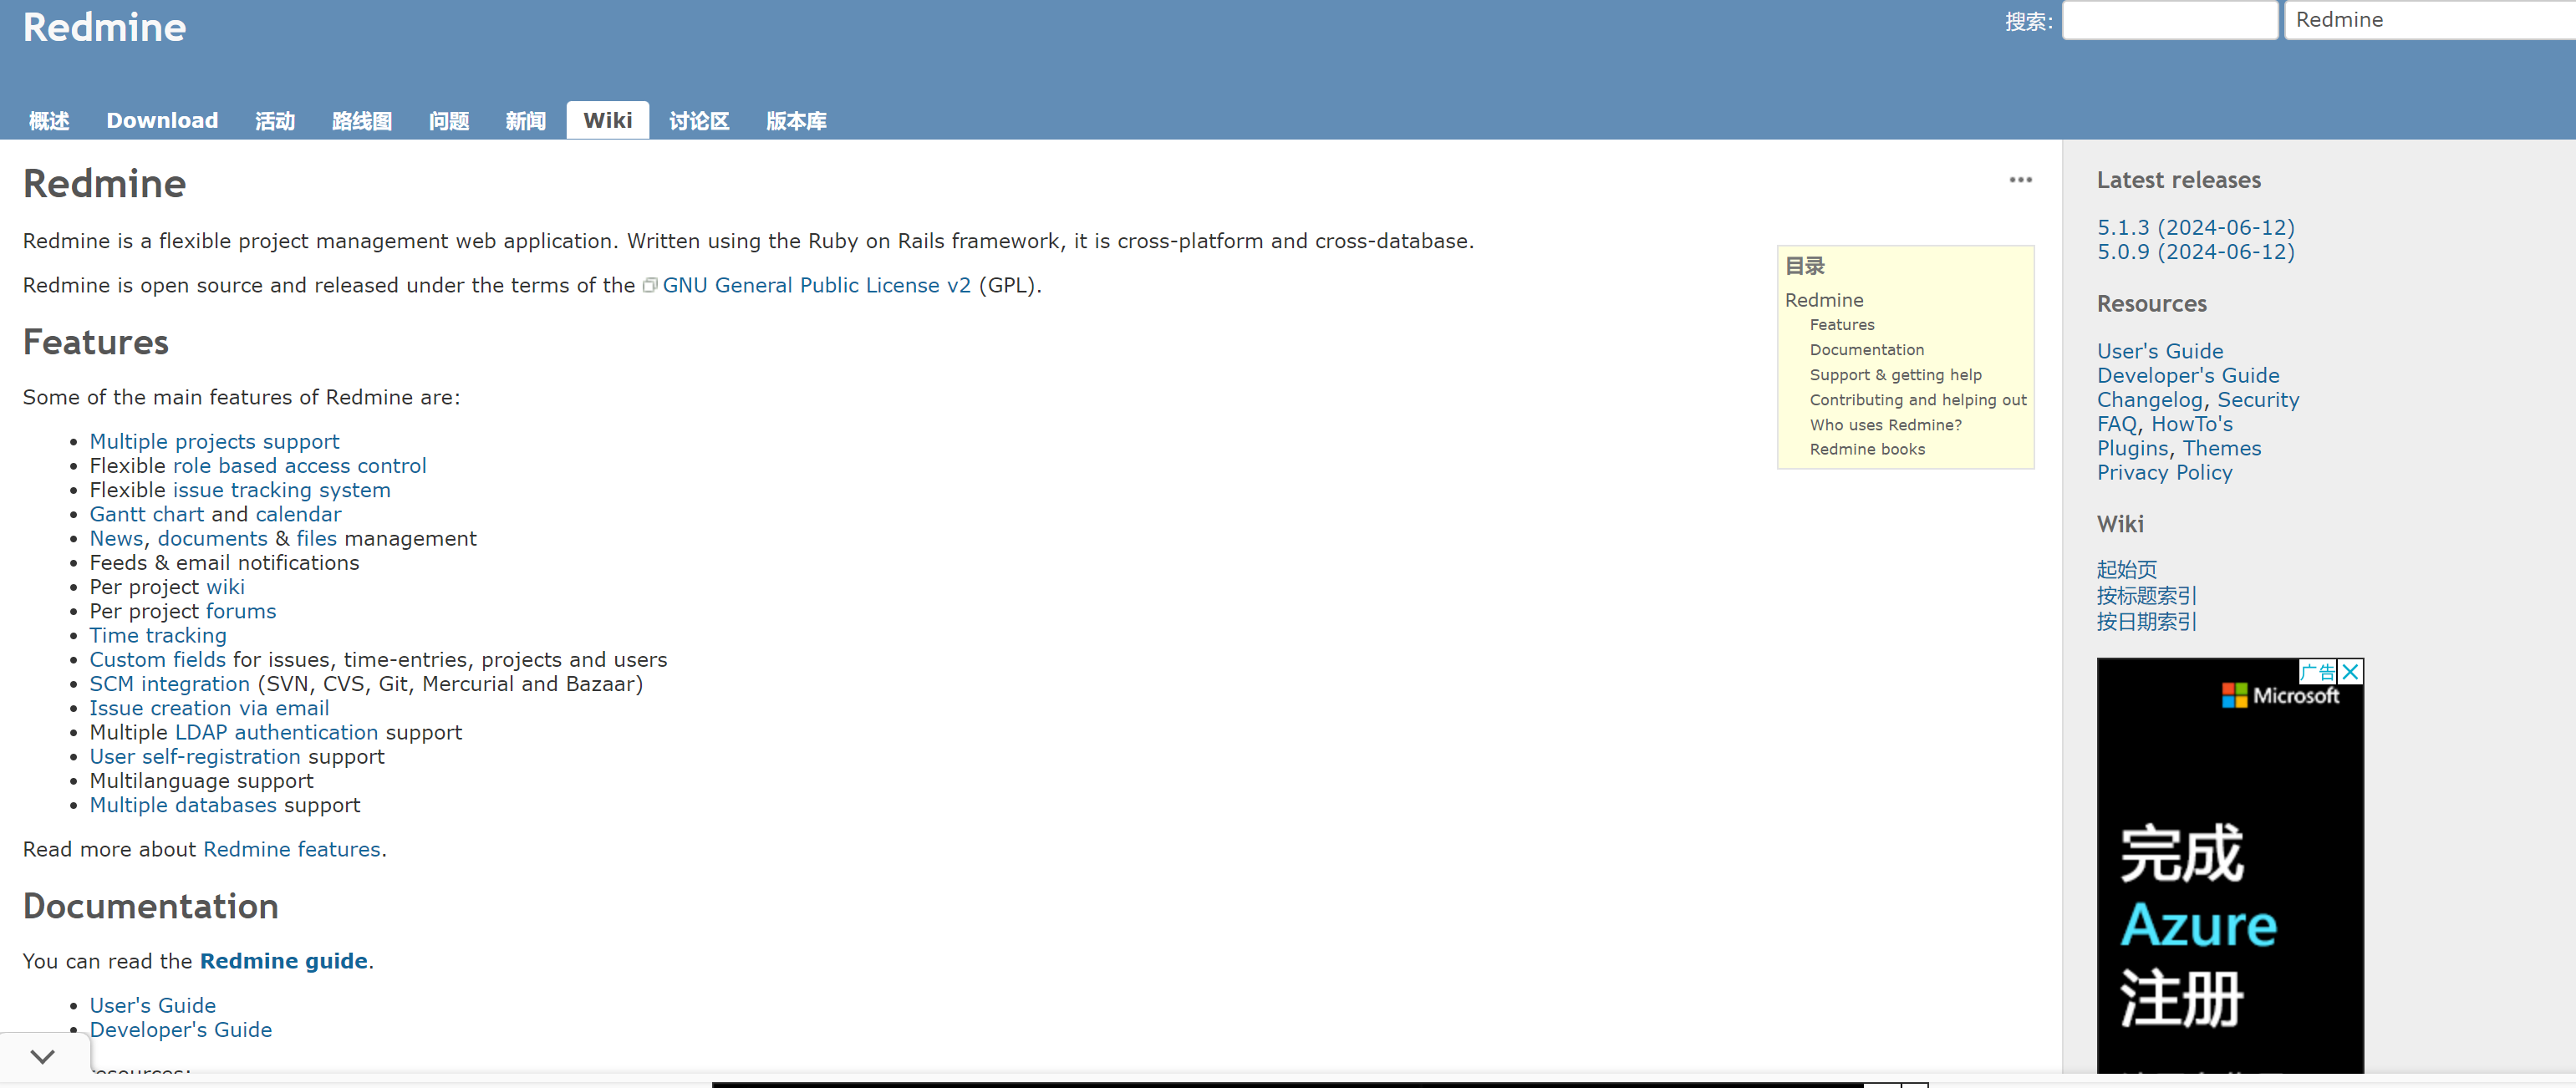Open the SCM integration link
The image size is (2576, 1088).
[170, 683]
